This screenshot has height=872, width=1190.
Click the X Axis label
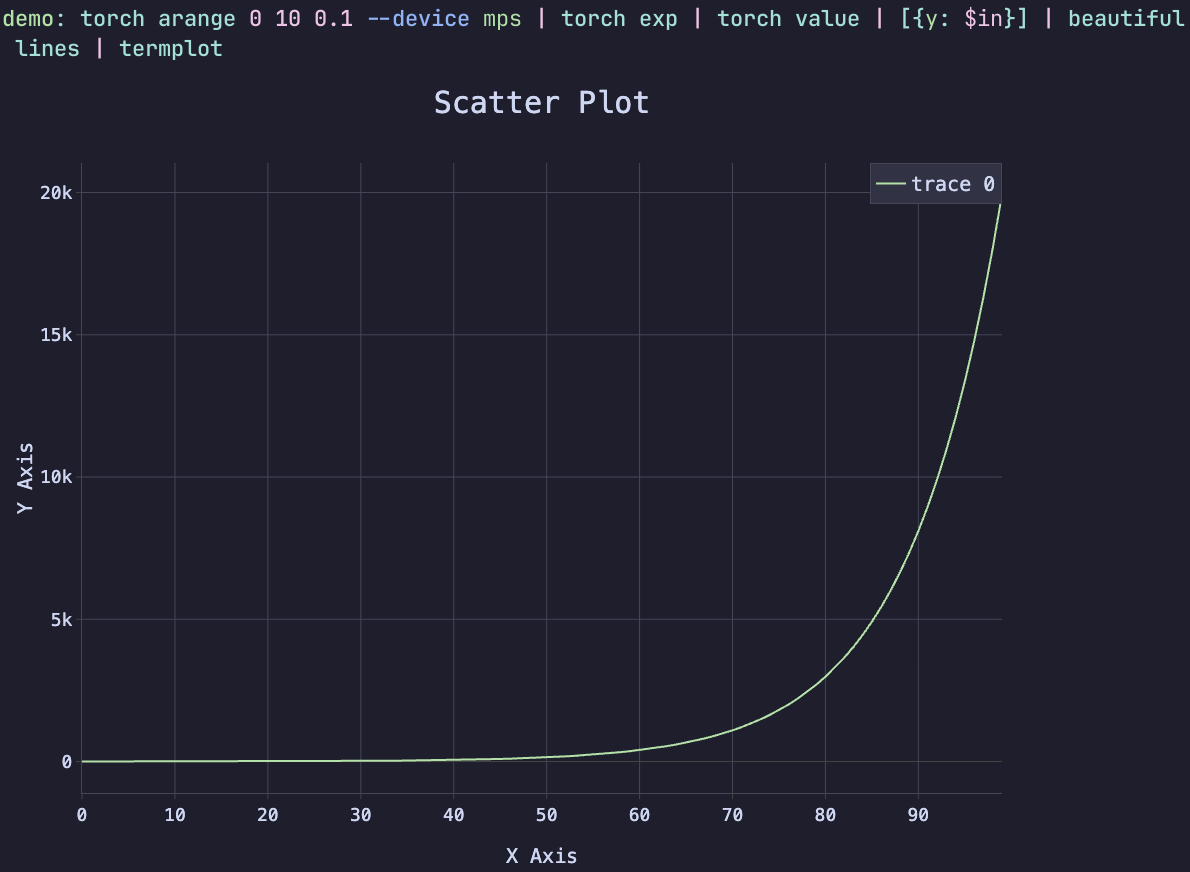pyautogui.click(x=542, y=856)
